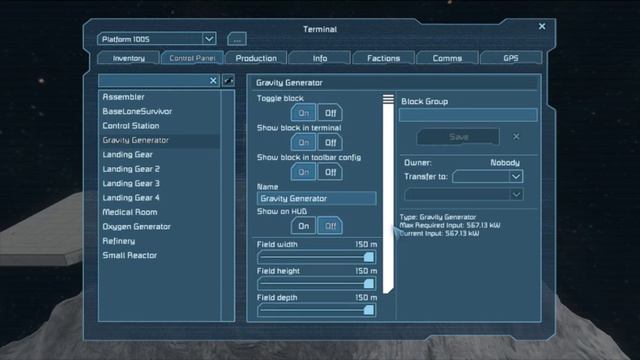Viewport: 640px width, 360px height.
Task: Turn Toggle block Off
Action: (x=330, y=113)
